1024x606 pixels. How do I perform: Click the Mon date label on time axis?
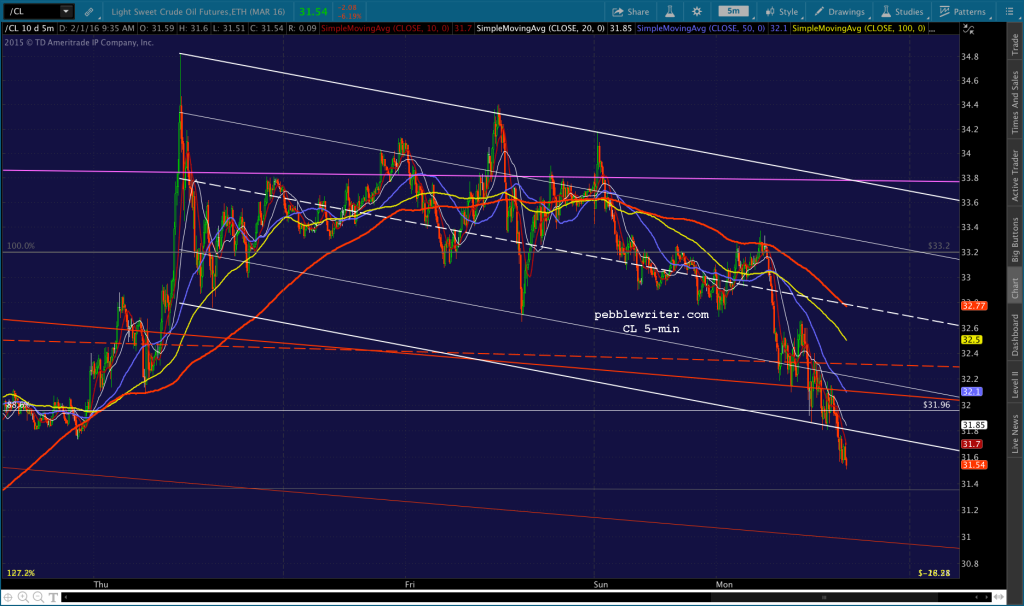pos(724,584)
